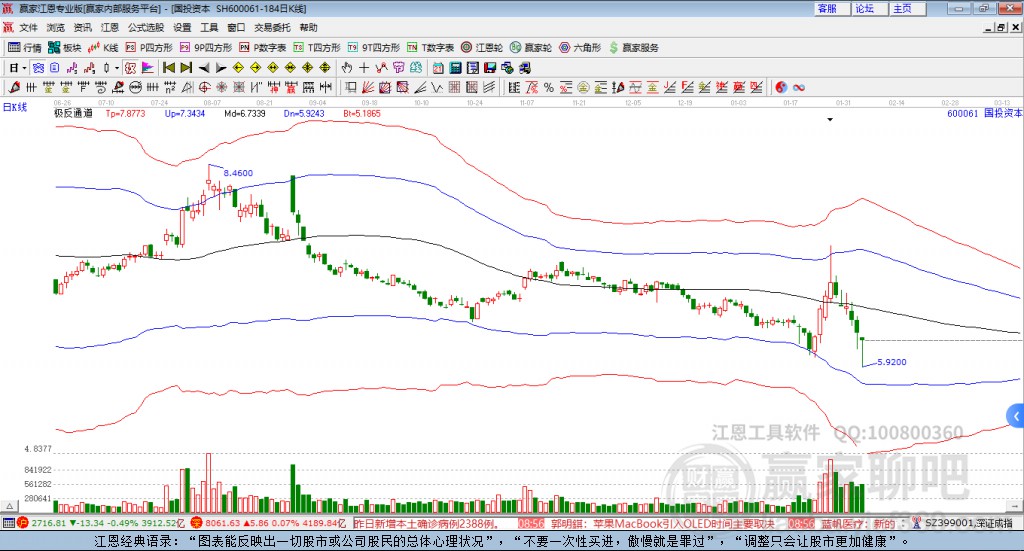Expand the blue side panel arrow
1024x551 pixels.
pyautogui.click(x=1016, y=416)
